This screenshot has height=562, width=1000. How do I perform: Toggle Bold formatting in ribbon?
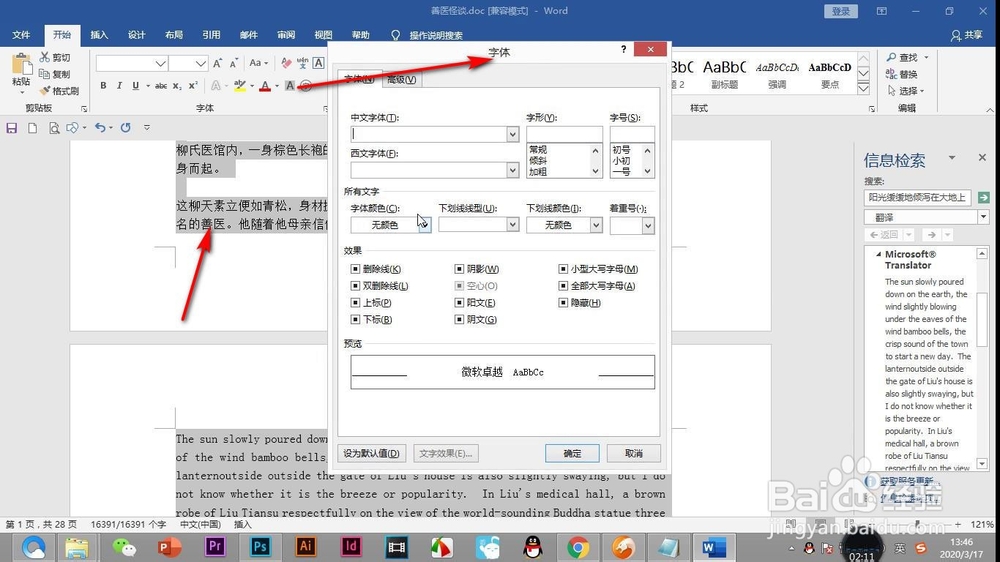tap(103, 85)
